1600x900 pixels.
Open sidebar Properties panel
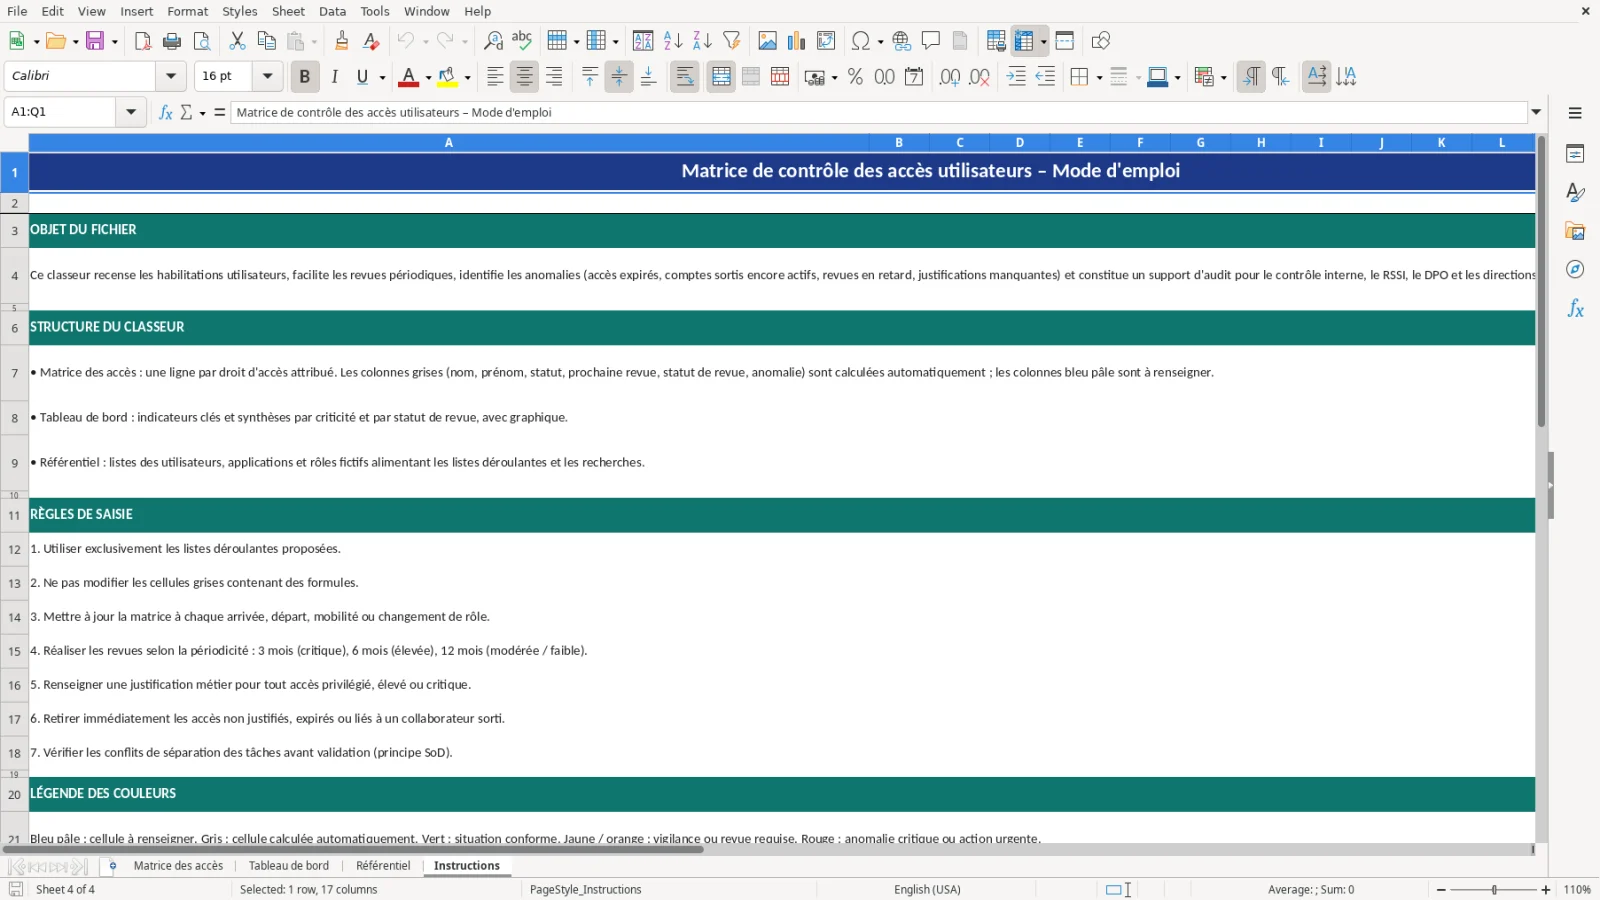pos(1575,154)
